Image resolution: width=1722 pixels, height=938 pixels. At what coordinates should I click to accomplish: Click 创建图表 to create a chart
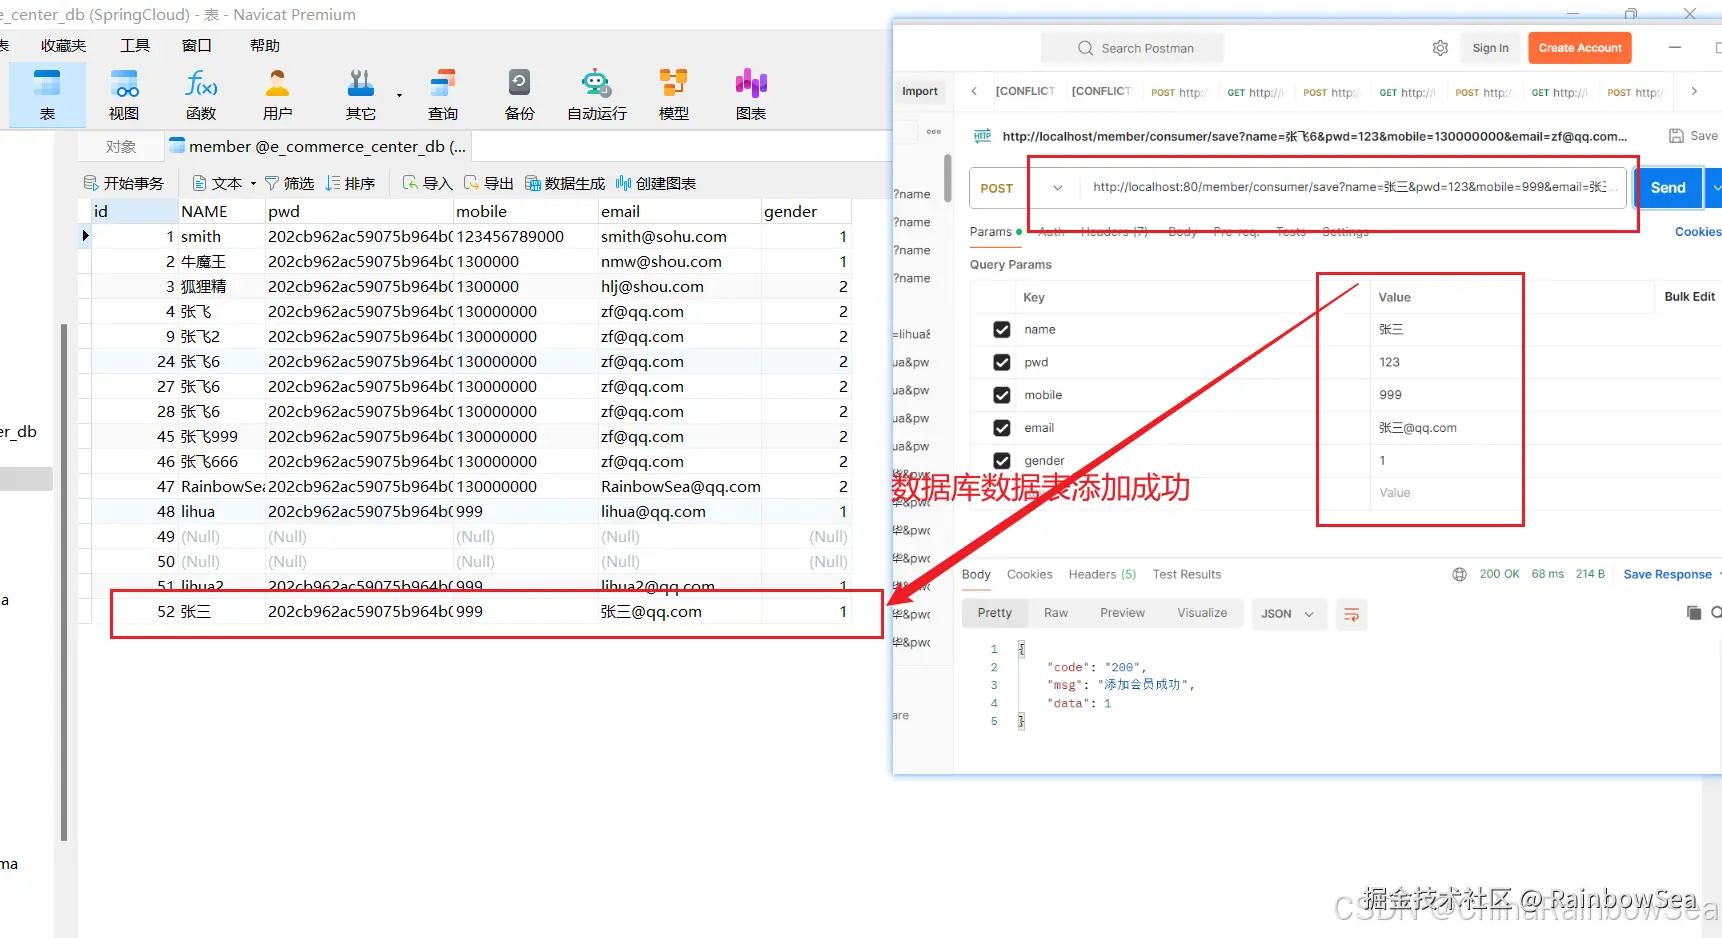coord(656,183)
